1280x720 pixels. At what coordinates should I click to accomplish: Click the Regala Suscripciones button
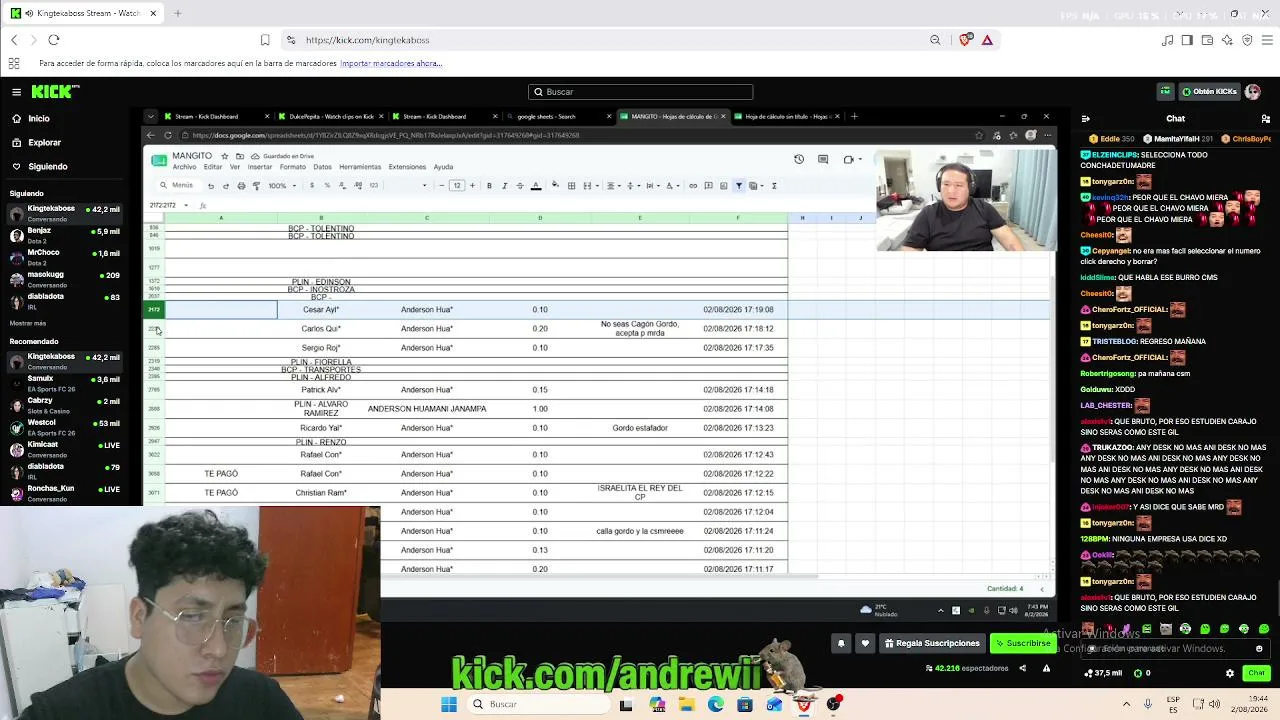point(931,644)
